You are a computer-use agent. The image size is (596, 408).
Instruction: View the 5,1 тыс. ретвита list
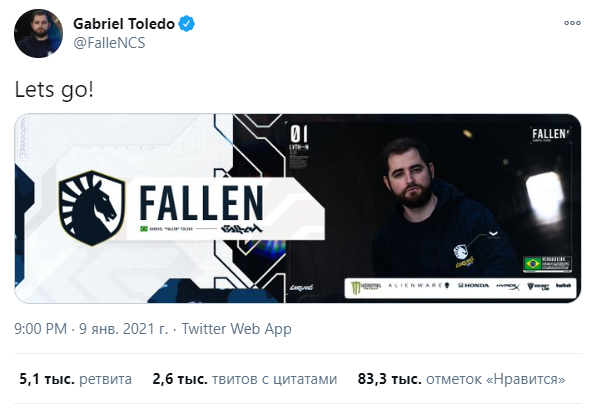76,379
